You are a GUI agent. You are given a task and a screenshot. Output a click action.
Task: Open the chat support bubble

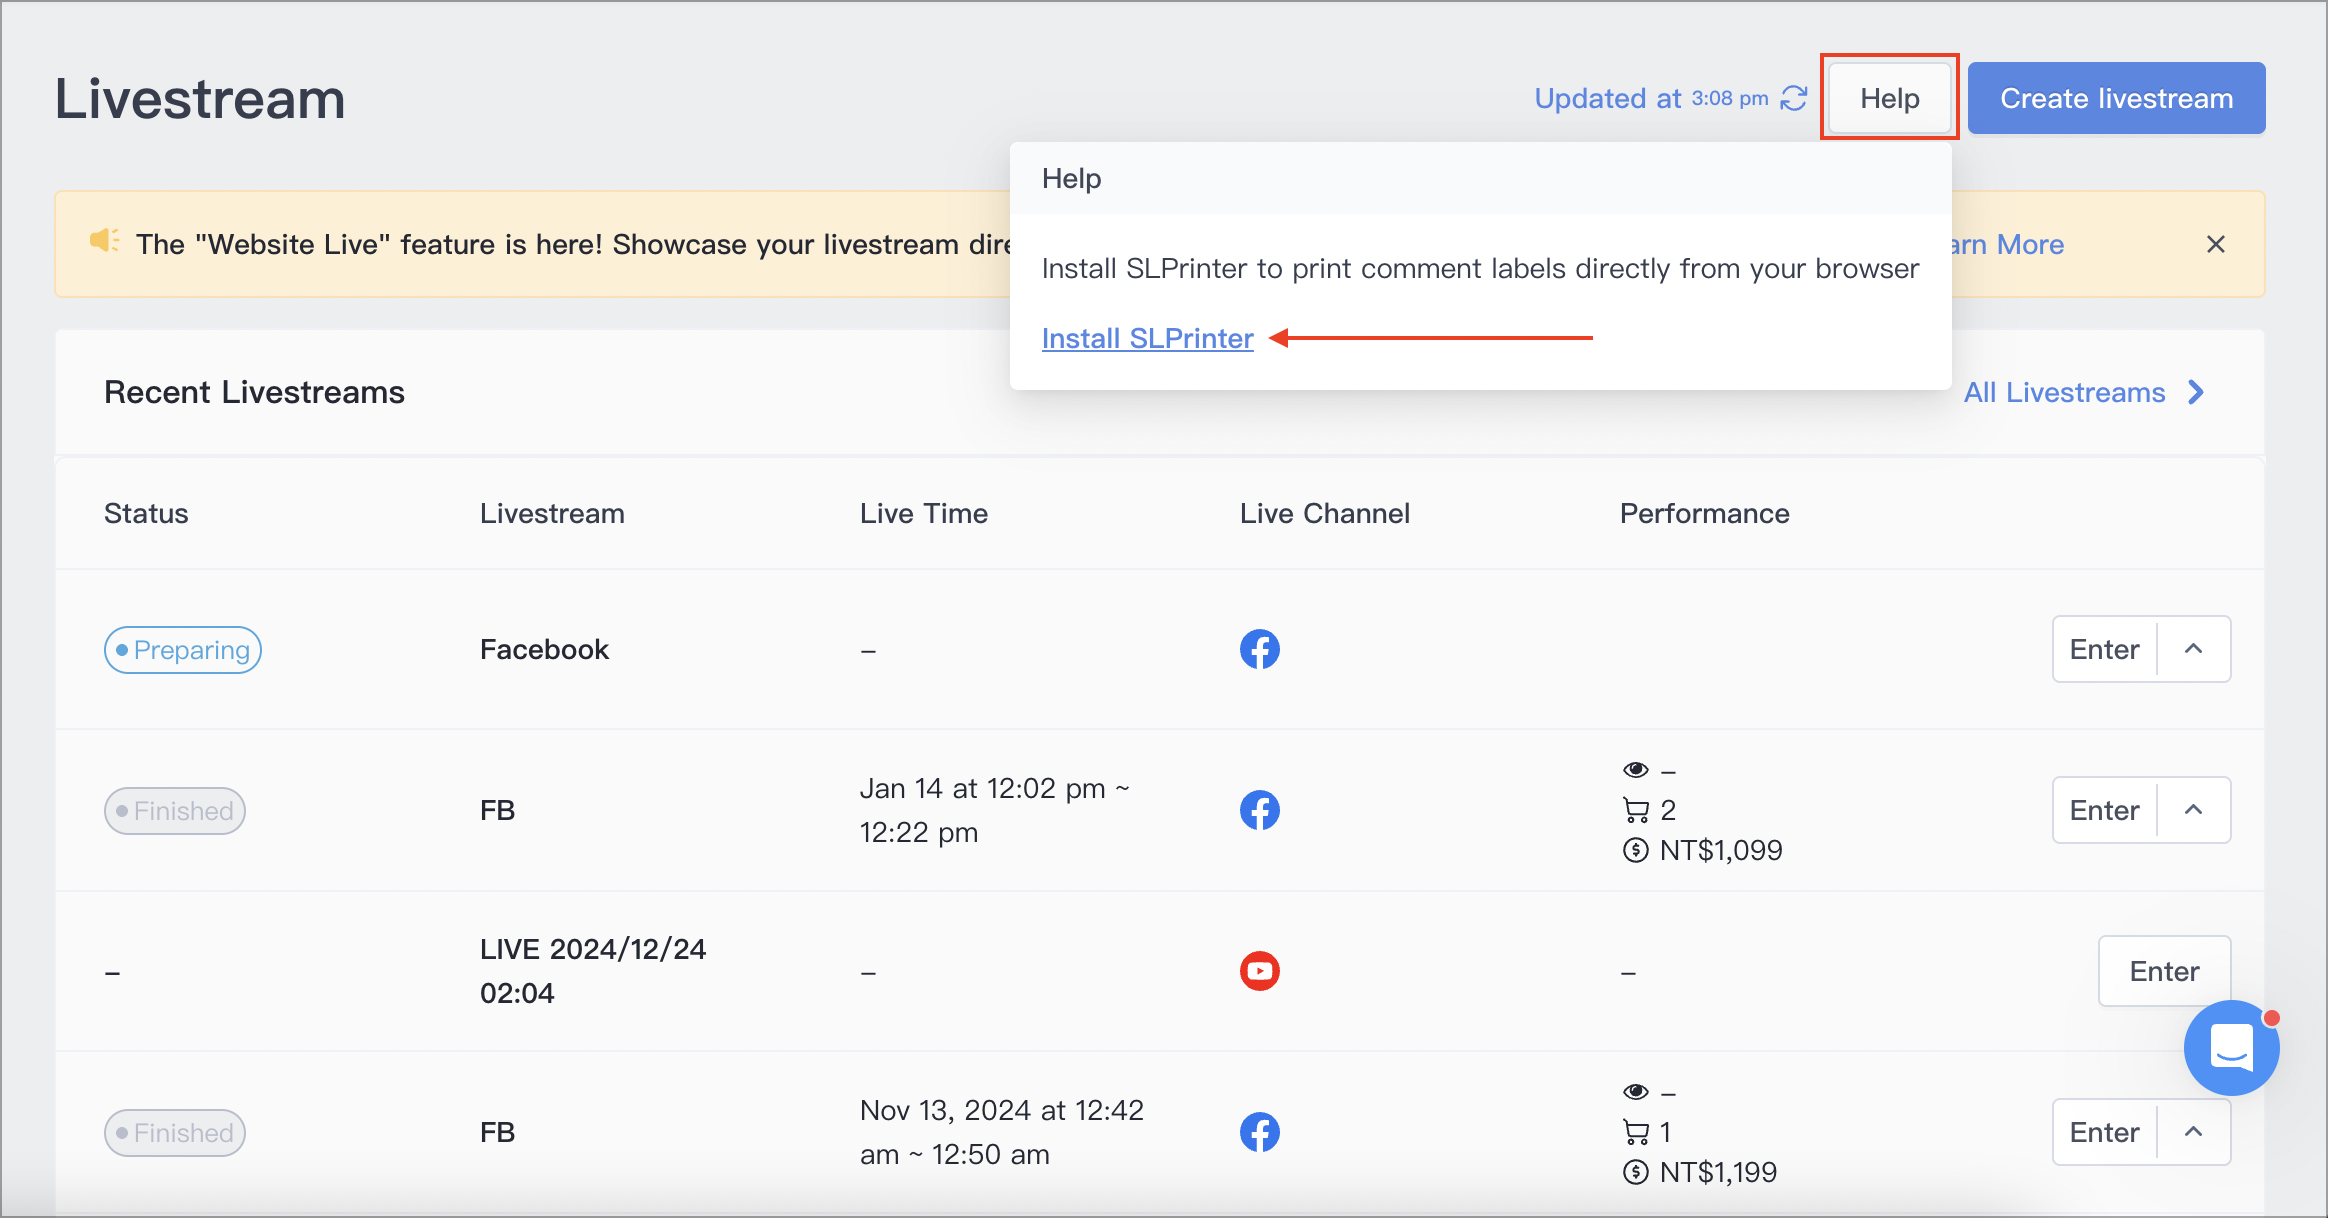pos(2231,1048)
